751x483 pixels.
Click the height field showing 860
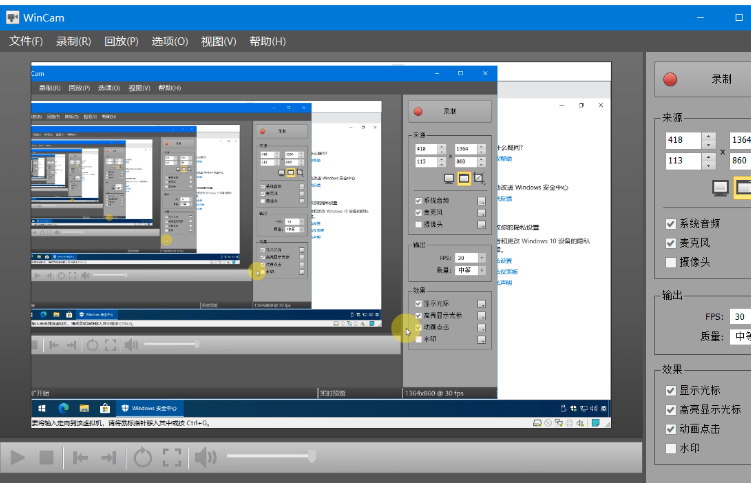740,161
